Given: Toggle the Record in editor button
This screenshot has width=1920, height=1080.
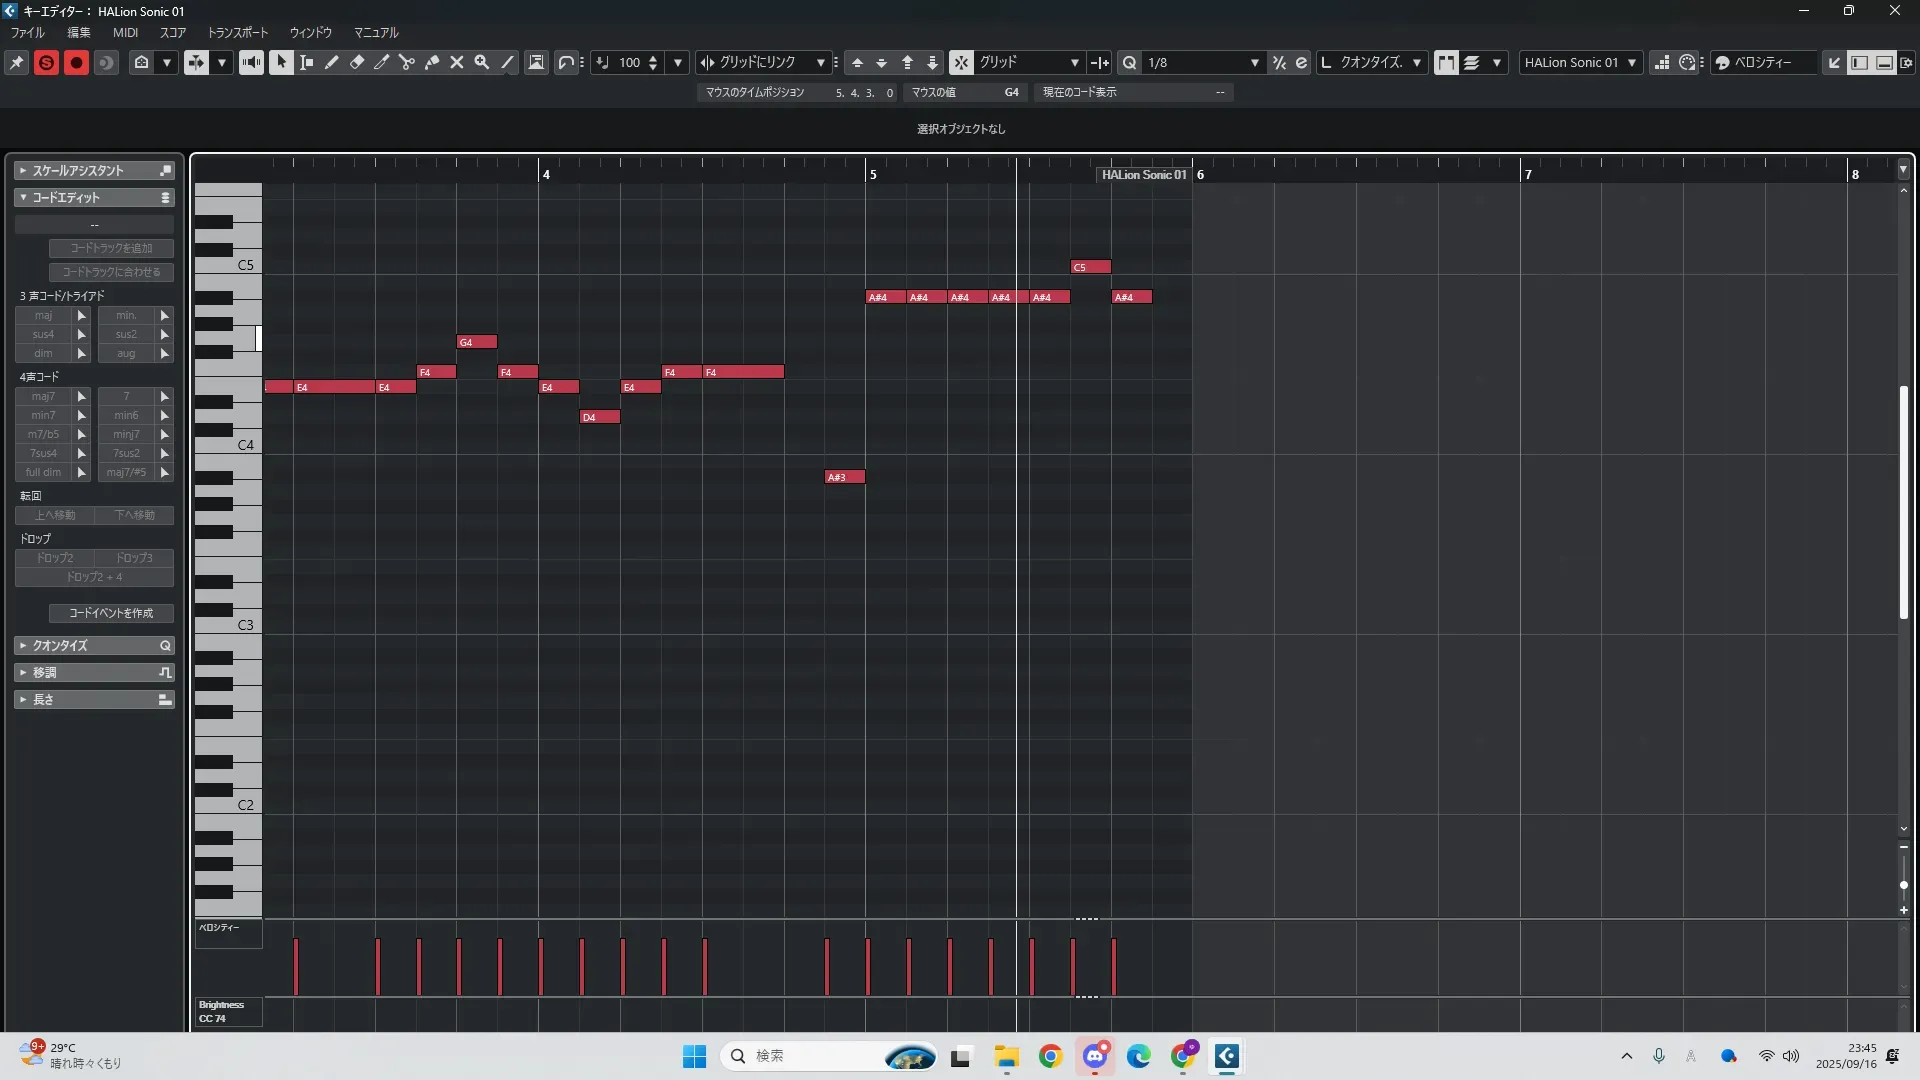Looking at the screenshot, I should [x=76, y=62].
